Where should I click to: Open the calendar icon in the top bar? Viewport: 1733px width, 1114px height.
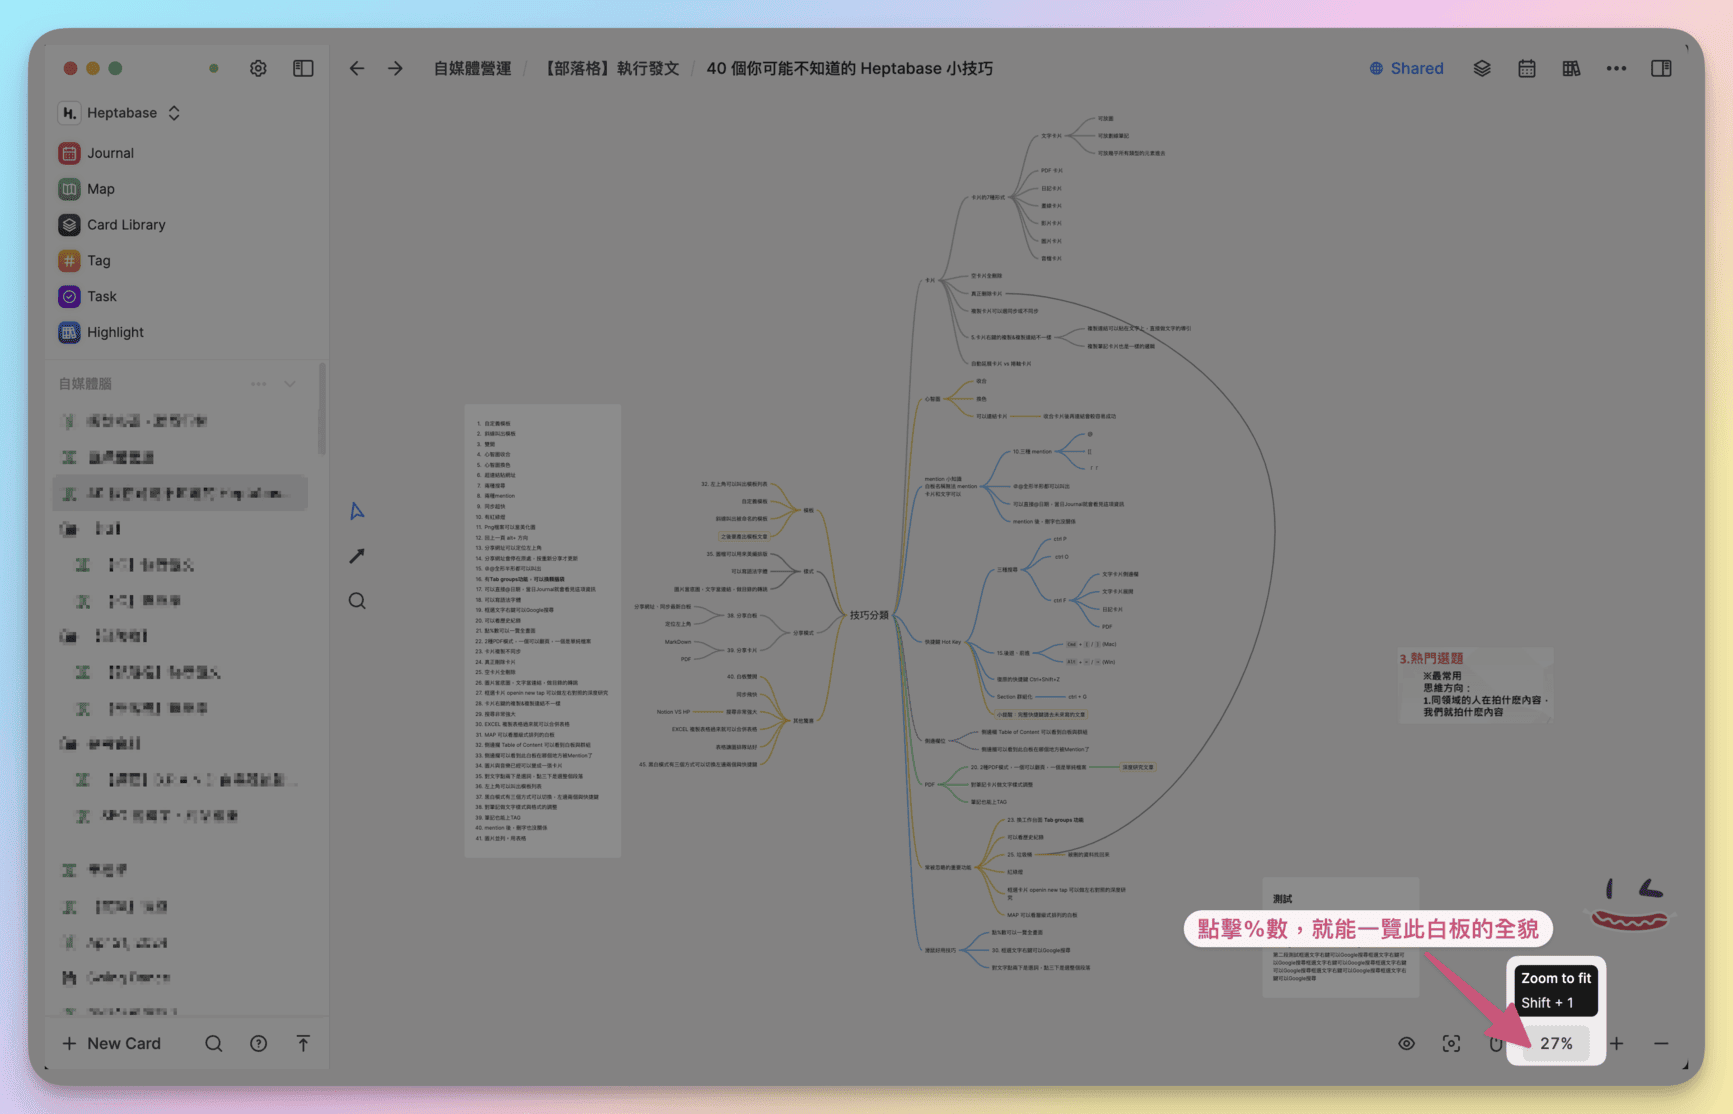pyautogui.click(x=1527, y=68)
